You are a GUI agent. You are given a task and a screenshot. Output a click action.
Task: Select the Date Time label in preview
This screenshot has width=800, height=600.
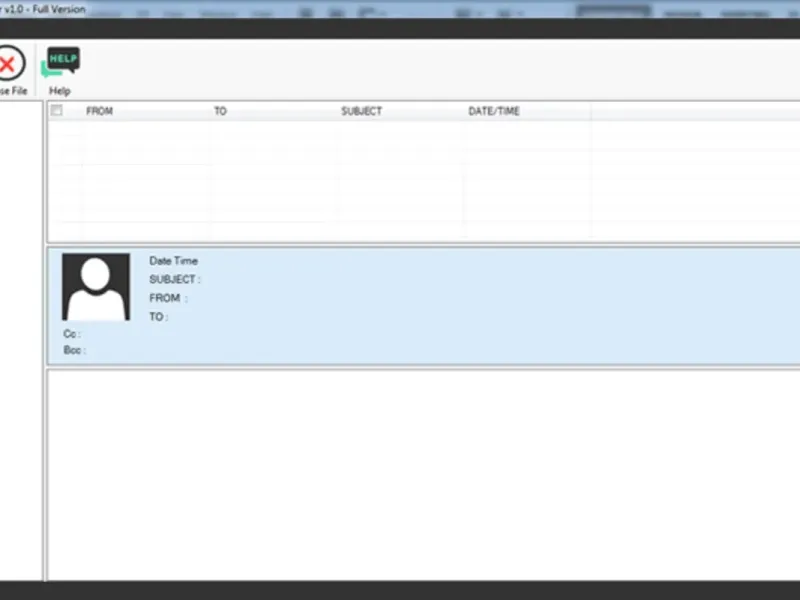173,261
